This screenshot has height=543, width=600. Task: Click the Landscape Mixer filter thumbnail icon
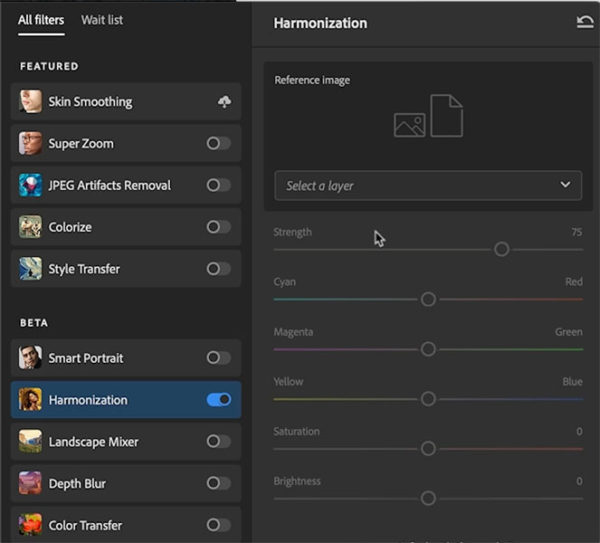pos(31,442)
